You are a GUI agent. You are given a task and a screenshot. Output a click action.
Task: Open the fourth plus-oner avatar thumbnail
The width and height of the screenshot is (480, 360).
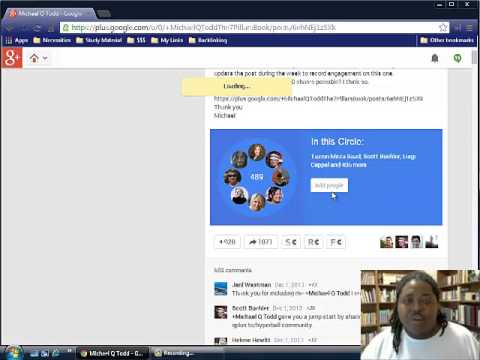432,242
